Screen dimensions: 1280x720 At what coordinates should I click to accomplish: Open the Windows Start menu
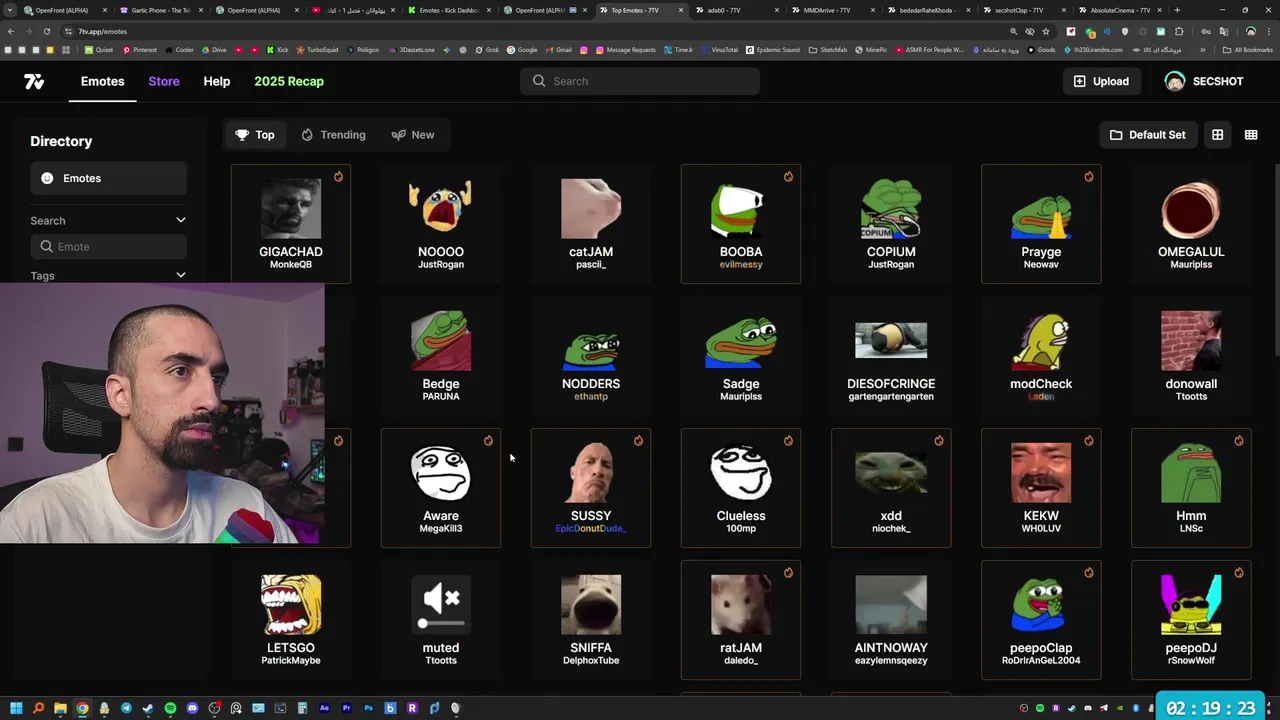coord(16,708)
